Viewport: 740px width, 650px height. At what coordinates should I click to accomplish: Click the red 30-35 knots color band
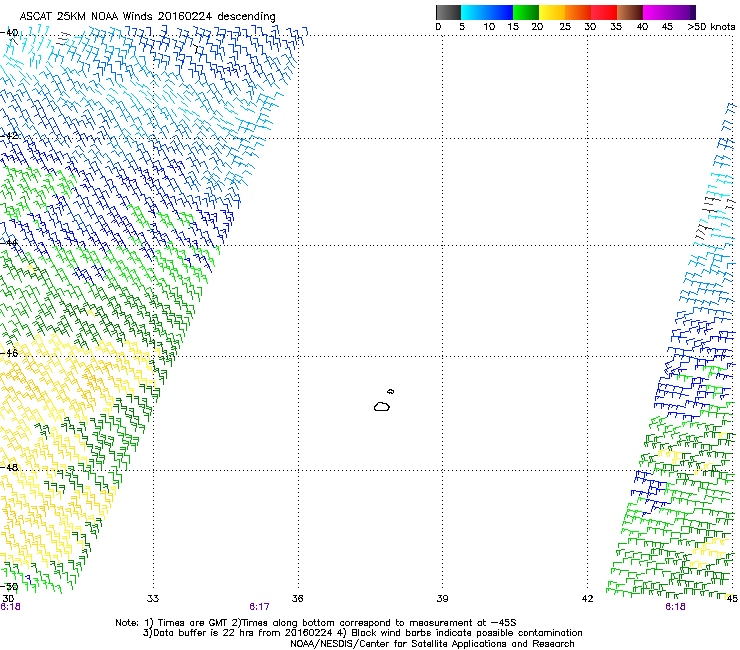[604, 12]
